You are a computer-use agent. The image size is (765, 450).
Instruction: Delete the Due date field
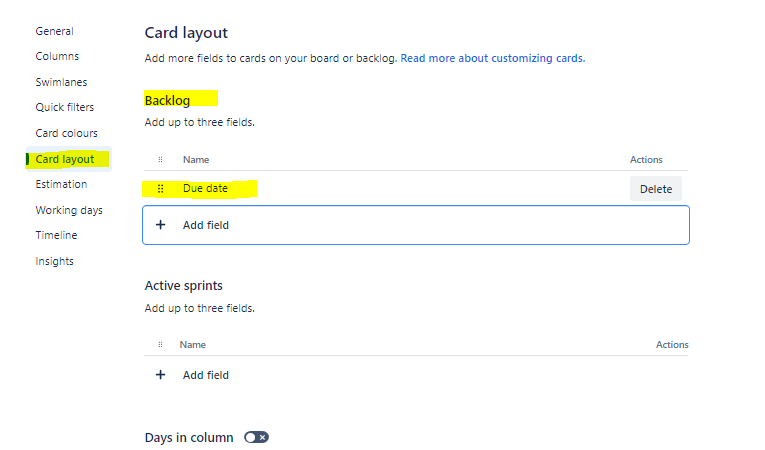655,189
